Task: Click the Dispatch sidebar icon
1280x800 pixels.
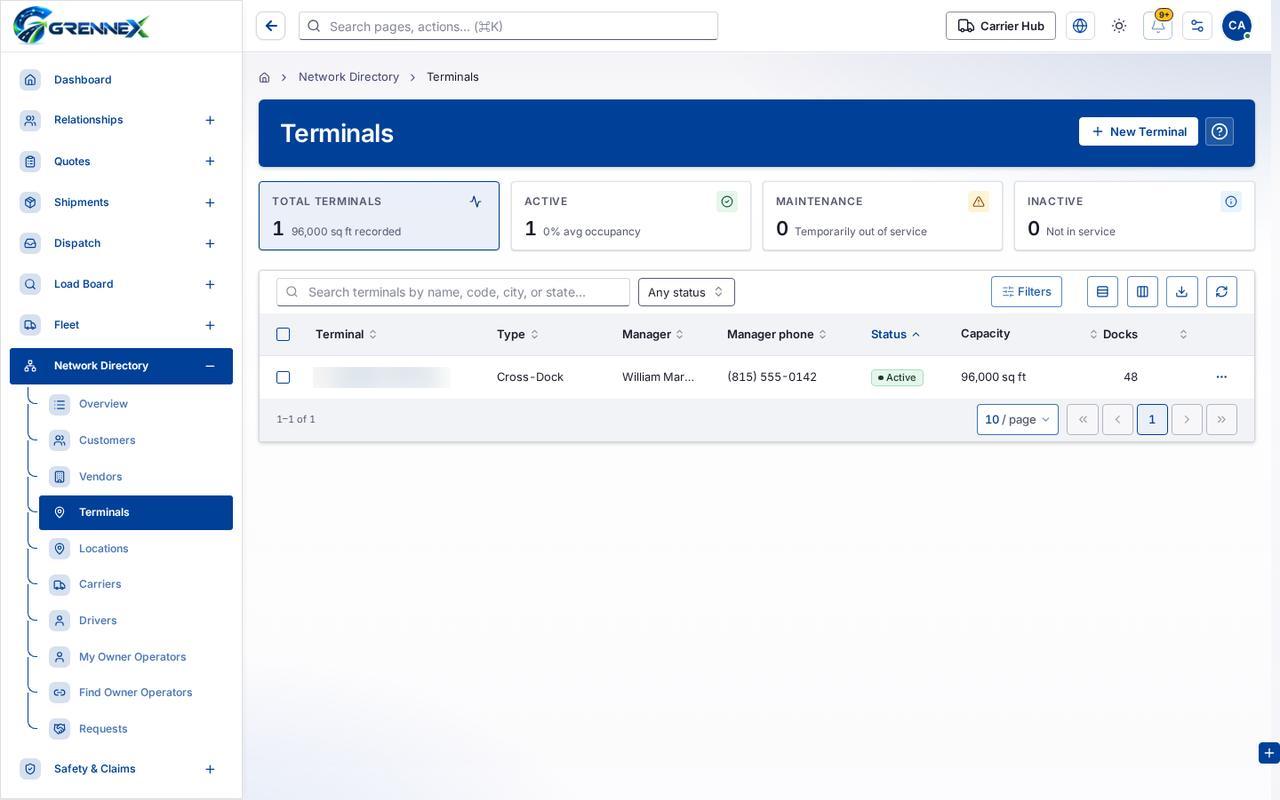Action: click(30, 243)
